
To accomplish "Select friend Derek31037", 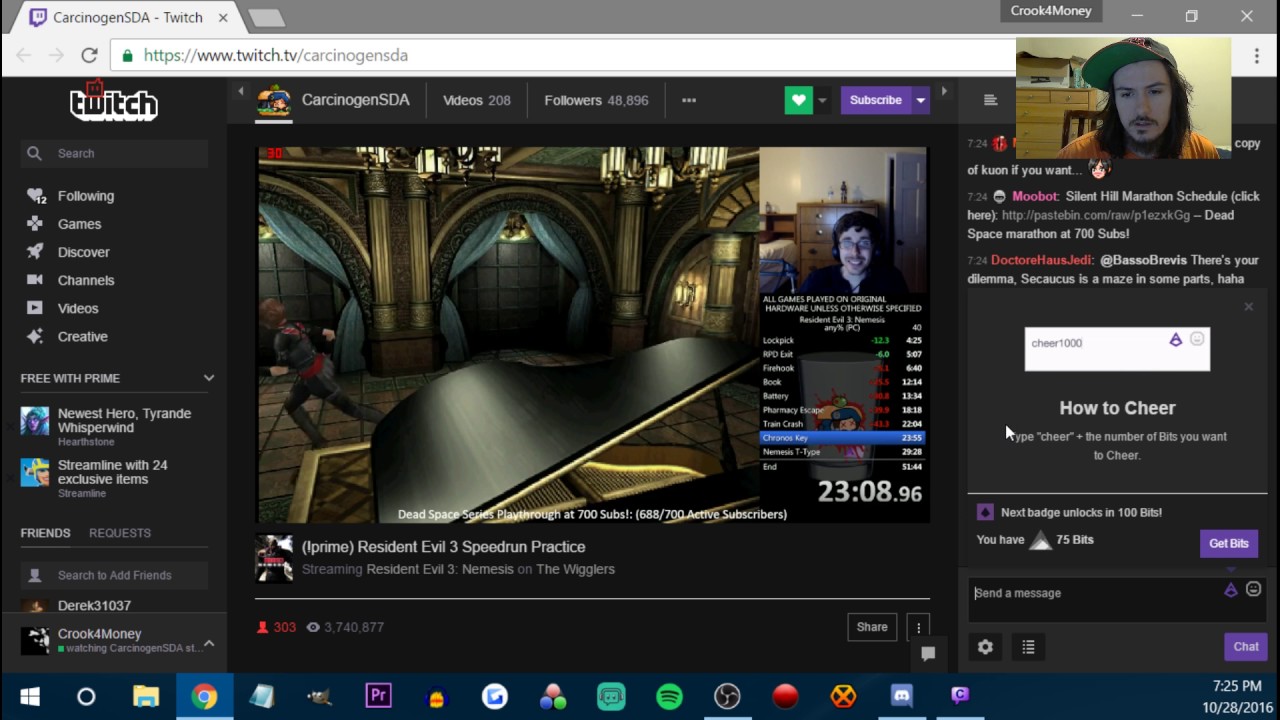I will click(94, 605).
